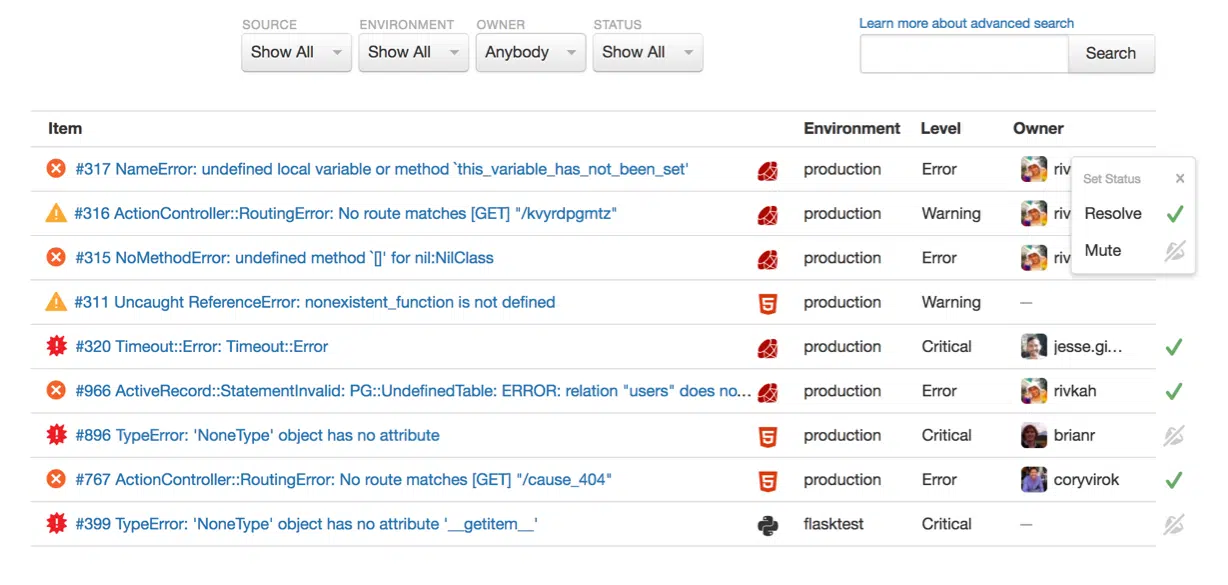Open the STATUS Show All dropdown
Image resolution: width=1228 pixels, height=585 pixels.
click(647, 52)
